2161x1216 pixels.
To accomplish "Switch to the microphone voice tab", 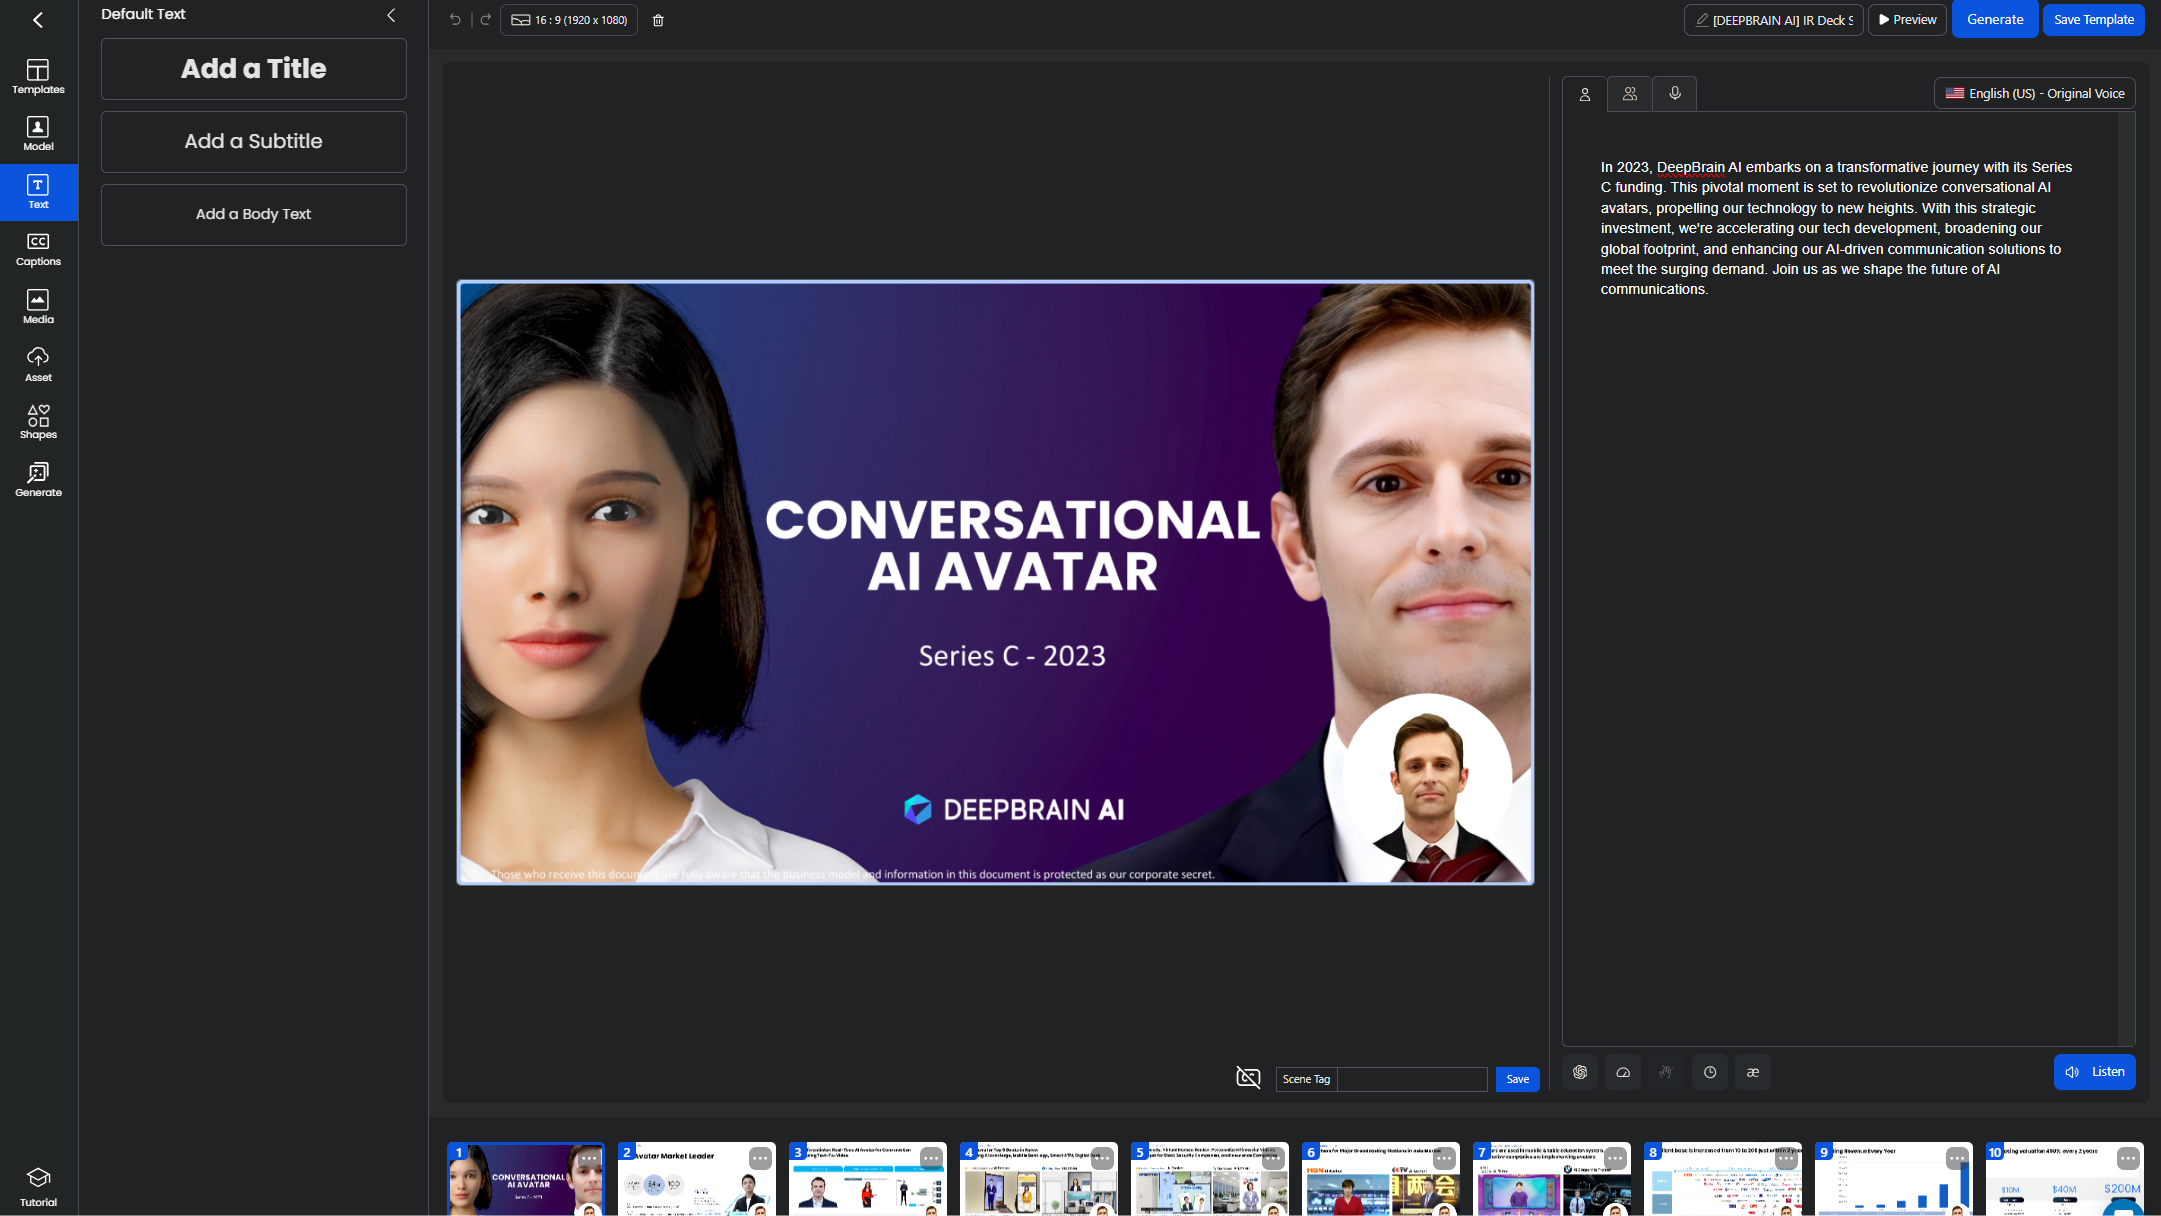I will [1675, 94].
